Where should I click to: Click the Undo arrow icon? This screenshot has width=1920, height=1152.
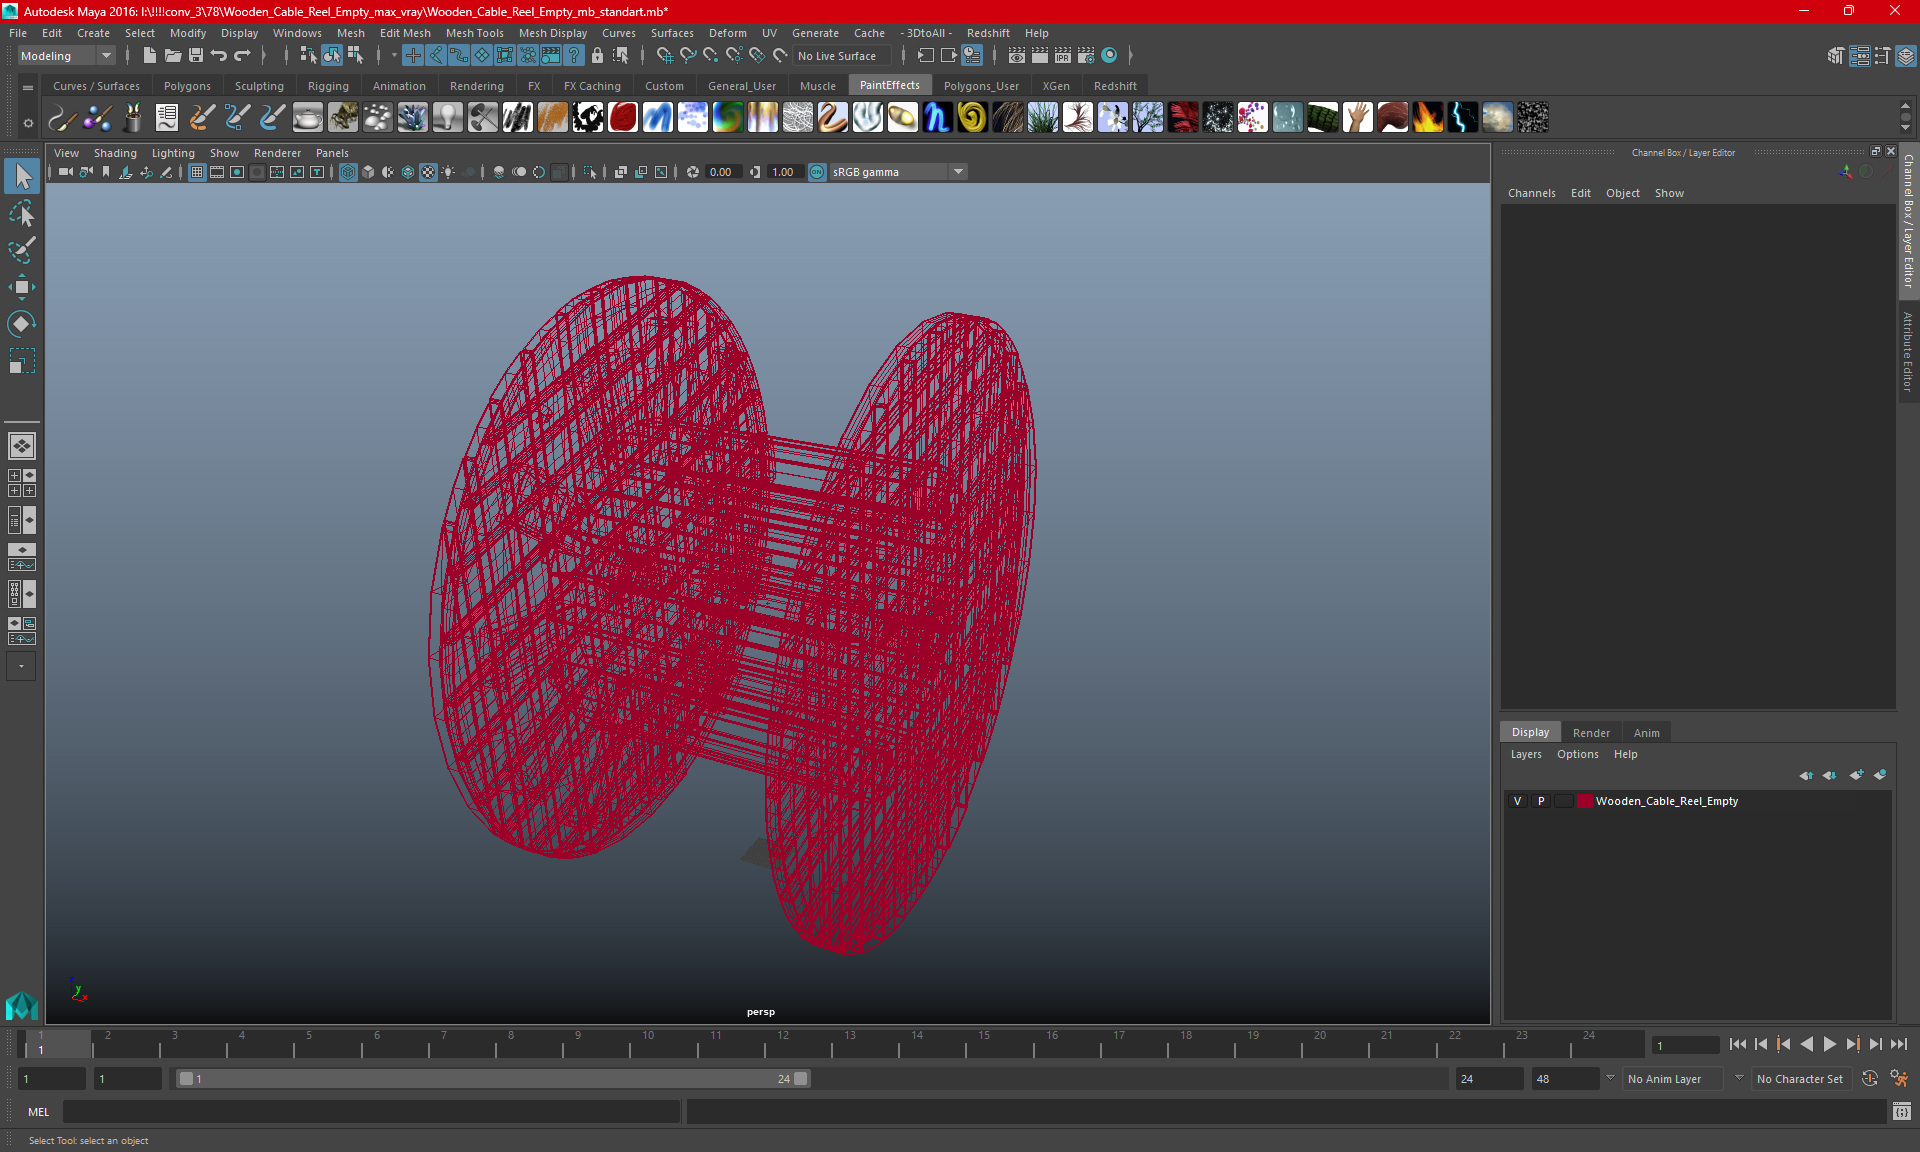tap(219, 56)
